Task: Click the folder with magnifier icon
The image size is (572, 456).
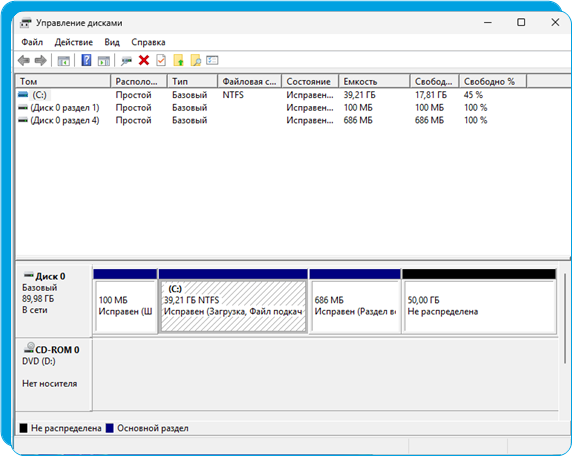Action: (x=196, y=60)
